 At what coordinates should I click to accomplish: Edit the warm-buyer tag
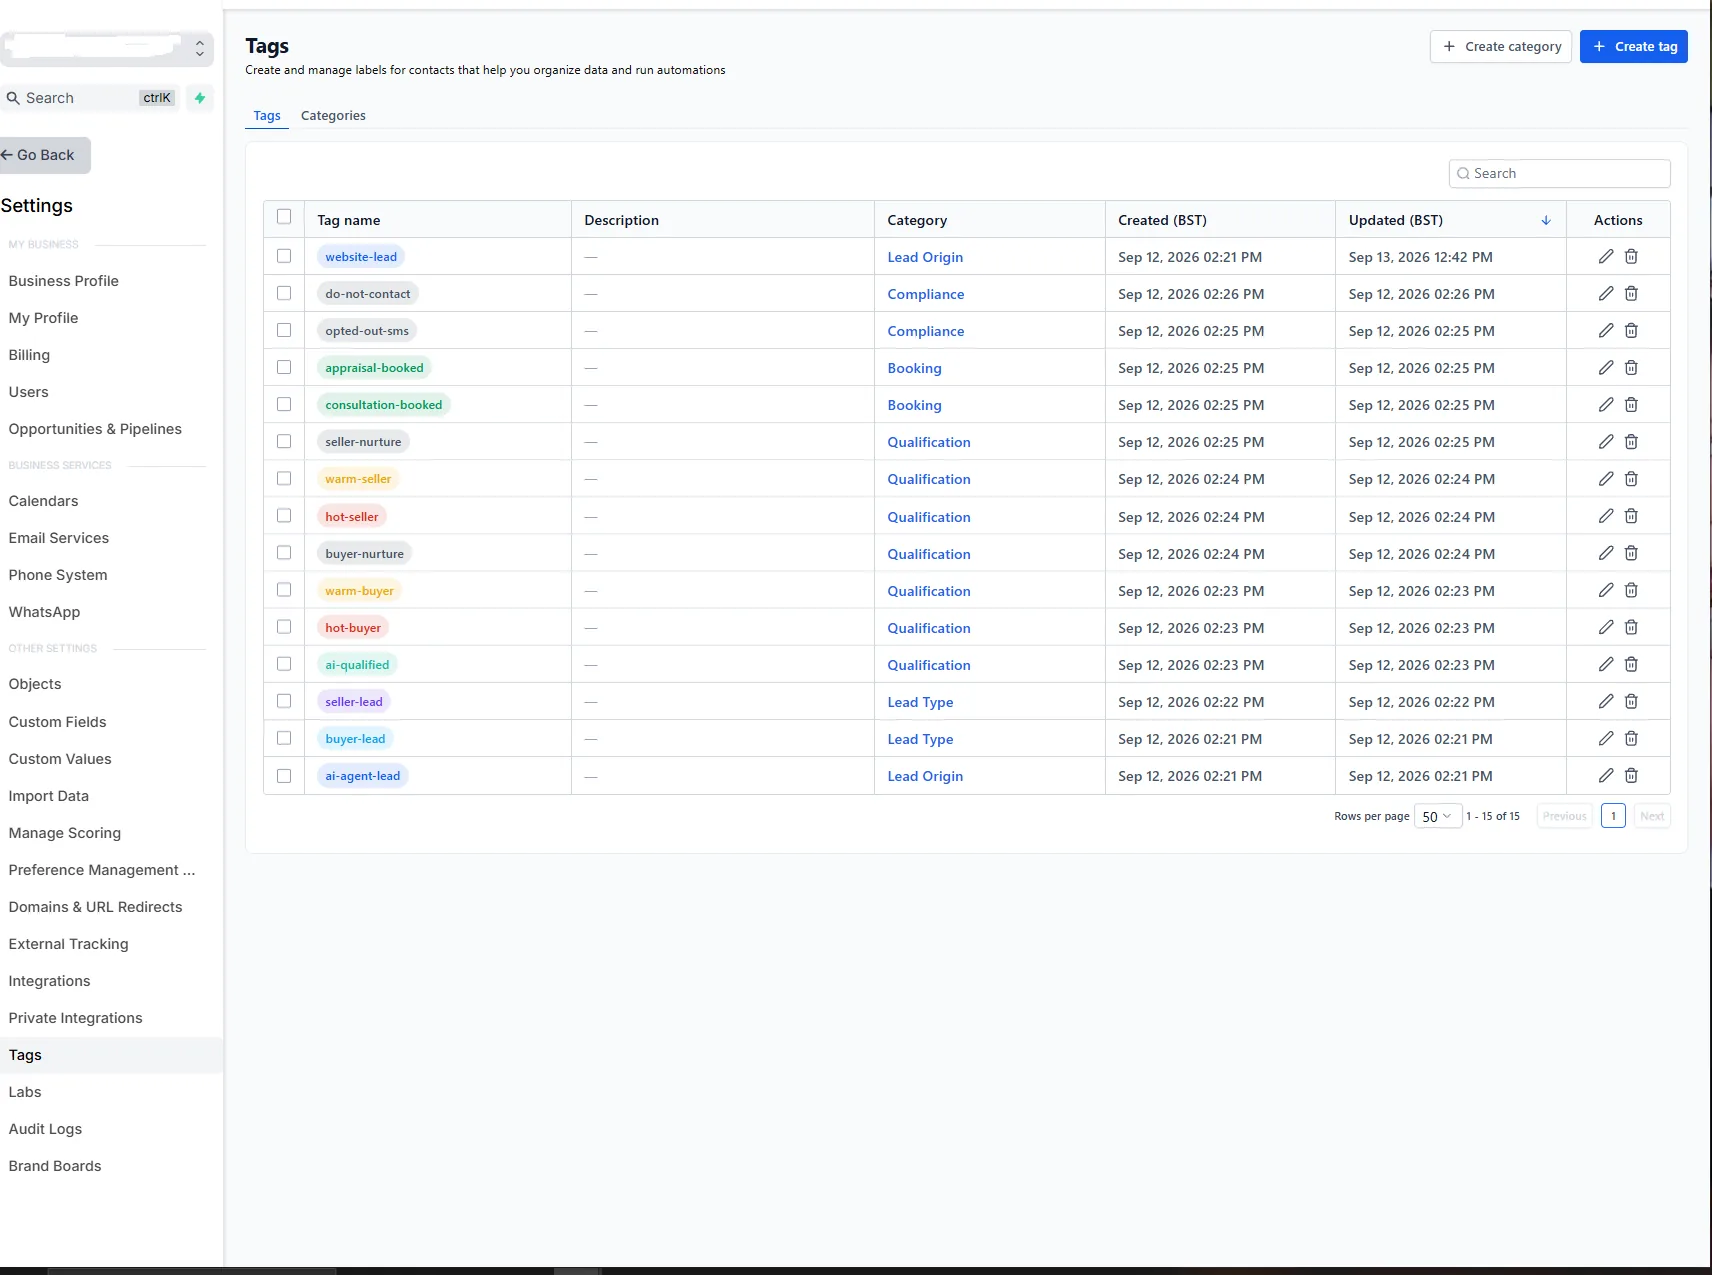point(1605,590)
